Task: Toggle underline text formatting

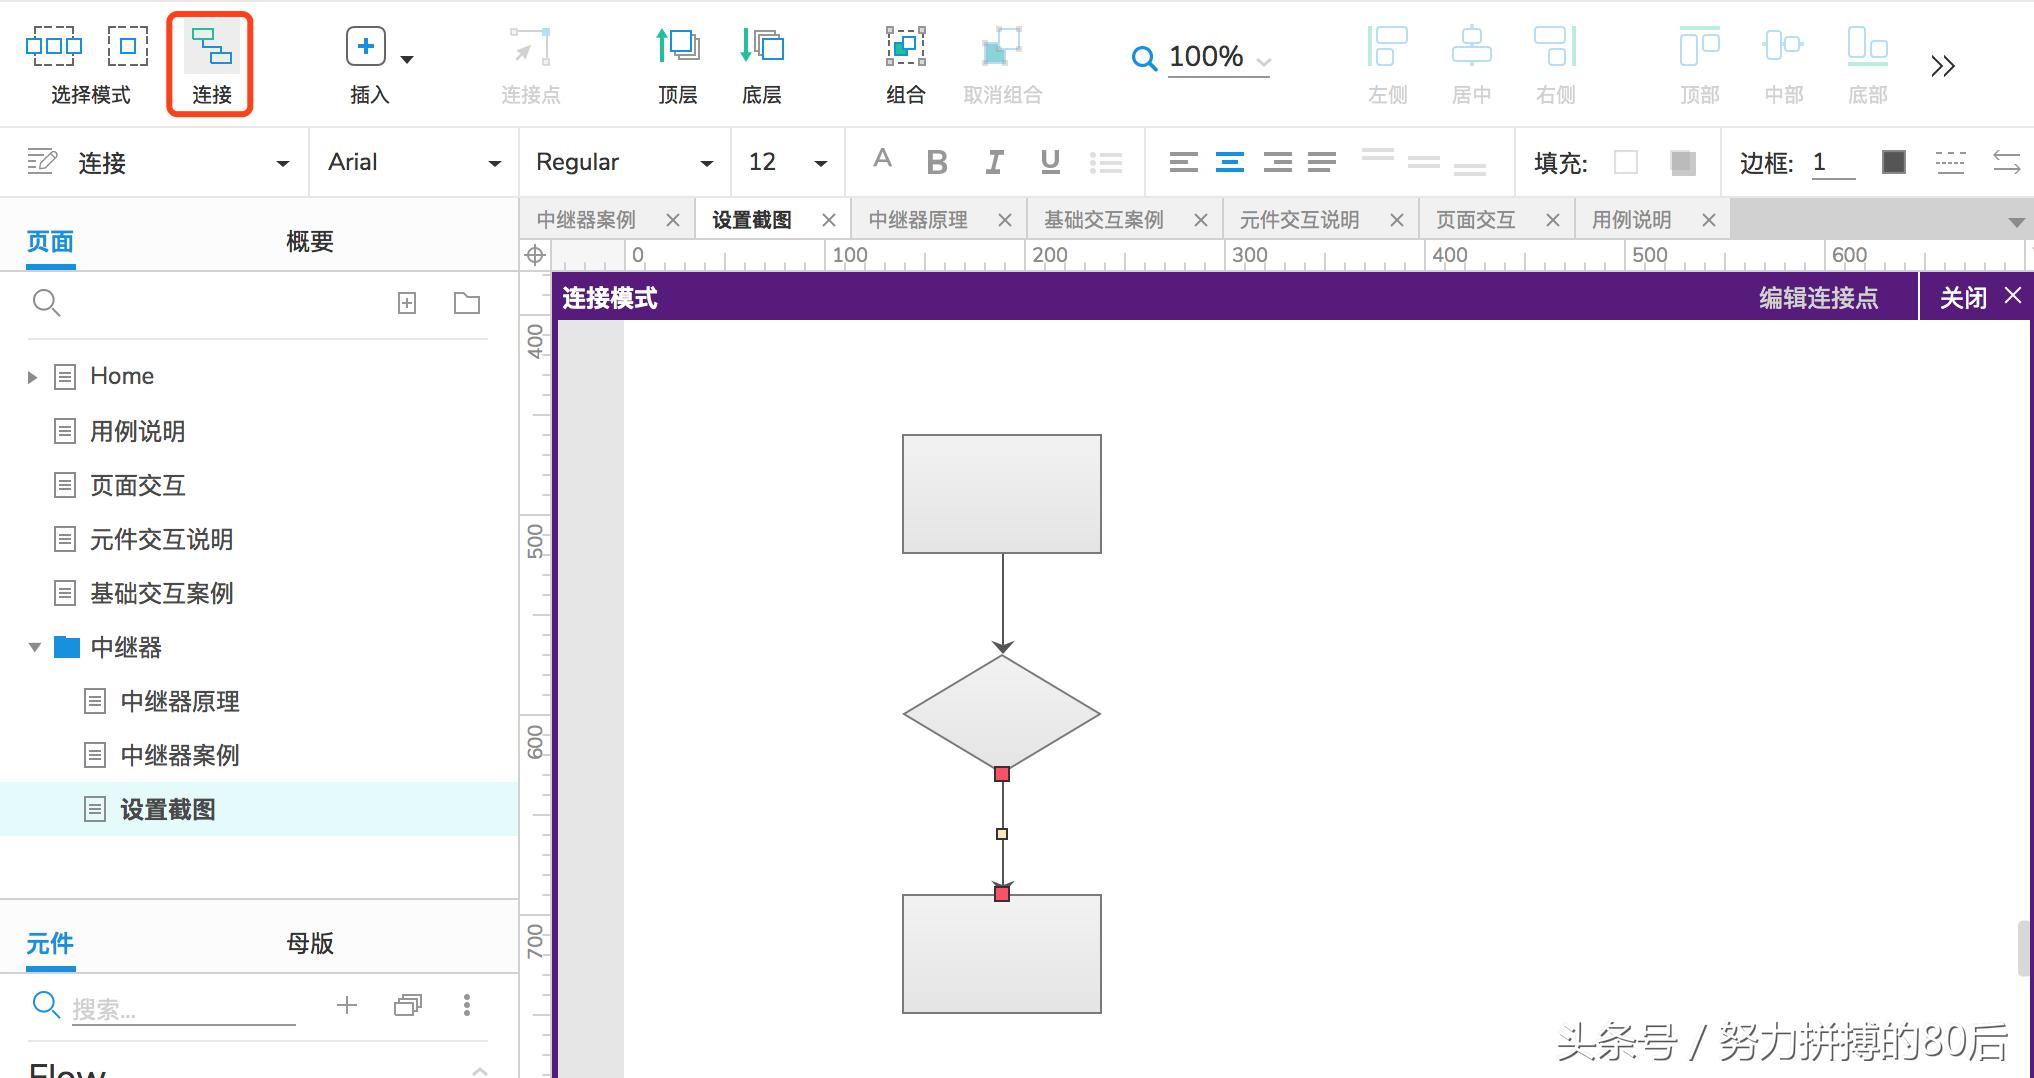Action: click(1049, 161)
